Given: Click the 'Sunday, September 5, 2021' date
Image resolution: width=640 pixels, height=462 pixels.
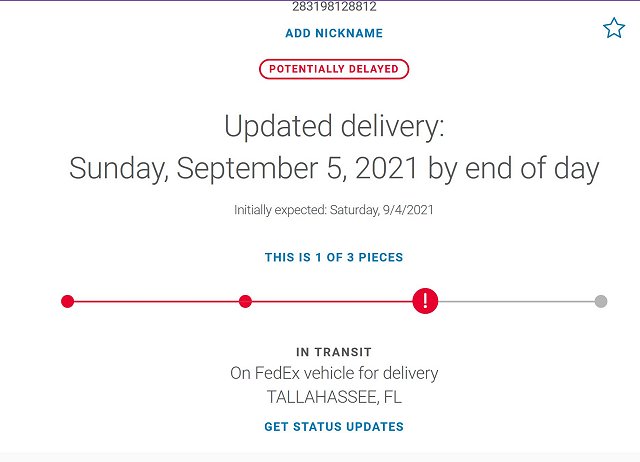Looking at the screenshot, I should pos(244,168).
